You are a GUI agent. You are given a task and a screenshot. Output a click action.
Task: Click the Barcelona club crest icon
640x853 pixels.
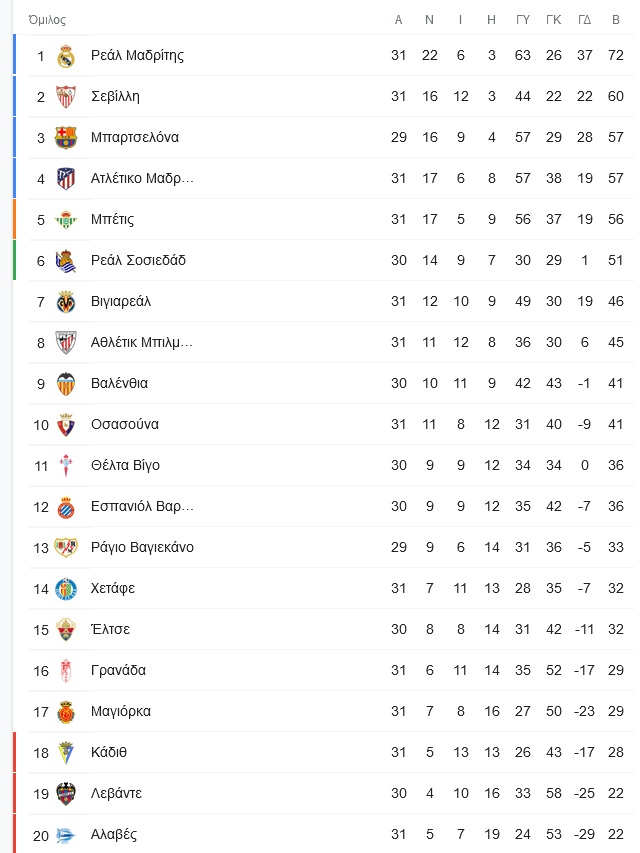click(66, 138)
